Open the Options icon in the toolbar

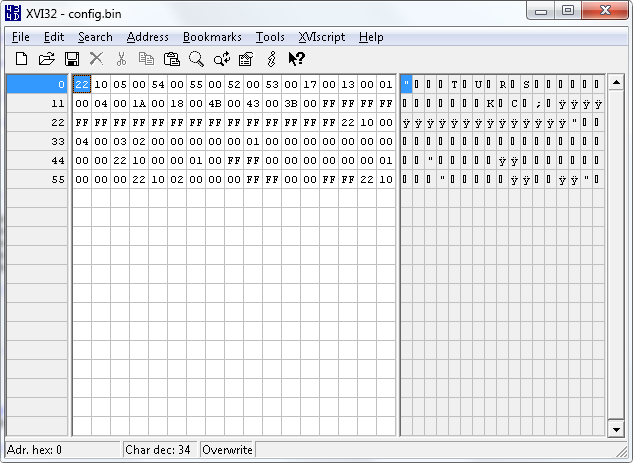point(246,59)
